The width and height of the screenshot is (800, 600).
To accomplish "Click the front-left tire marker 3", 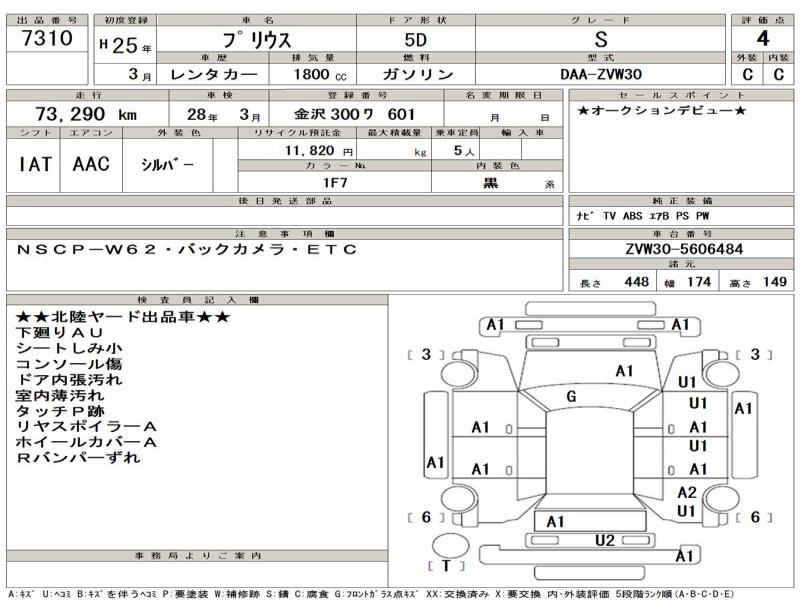I will (426, 354).
